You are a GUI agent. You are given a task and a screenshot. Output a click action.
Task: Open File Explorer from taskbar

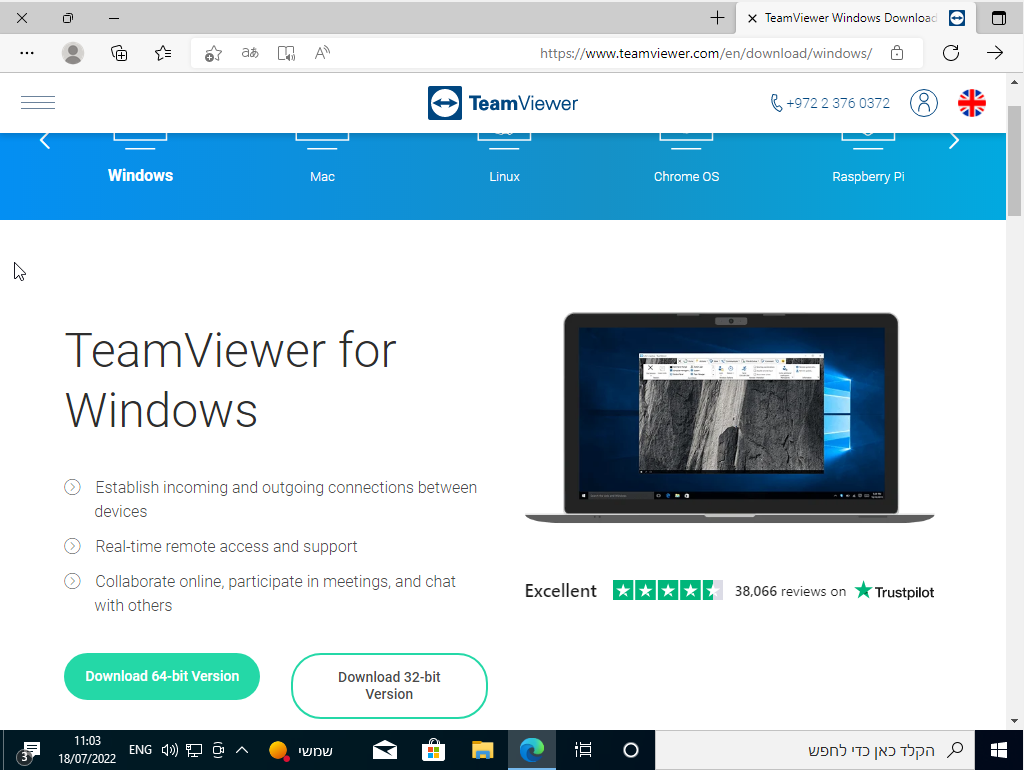click(x=483, y=750)
